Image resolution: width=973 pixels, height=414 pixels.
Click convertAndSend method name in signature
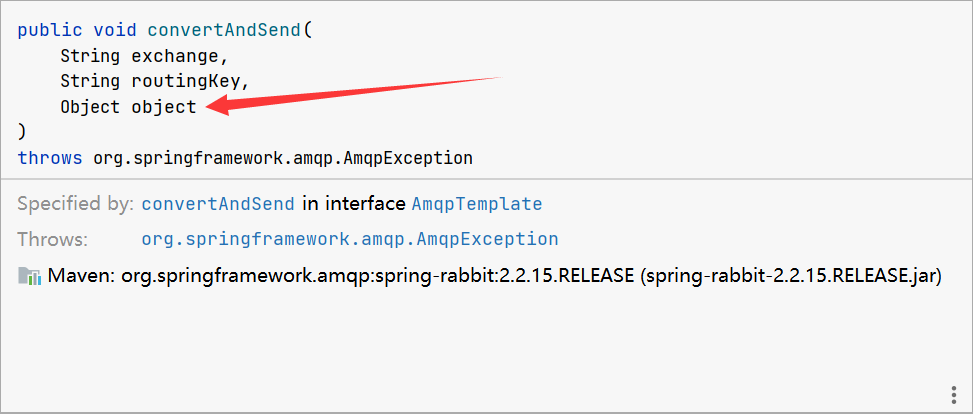(x=224, y=29)
